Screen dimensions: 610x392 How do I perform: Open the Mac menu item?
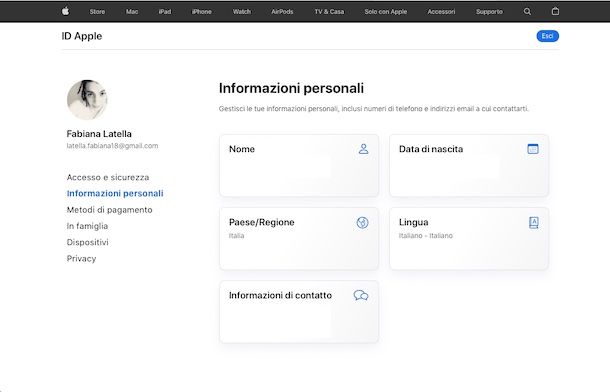[132, 12]
